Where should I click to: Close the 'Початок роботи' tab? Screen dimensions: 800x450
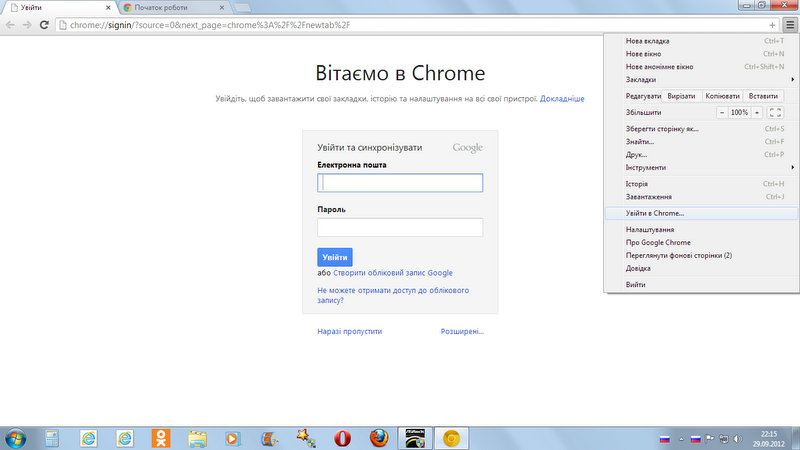tap(221, 8)
